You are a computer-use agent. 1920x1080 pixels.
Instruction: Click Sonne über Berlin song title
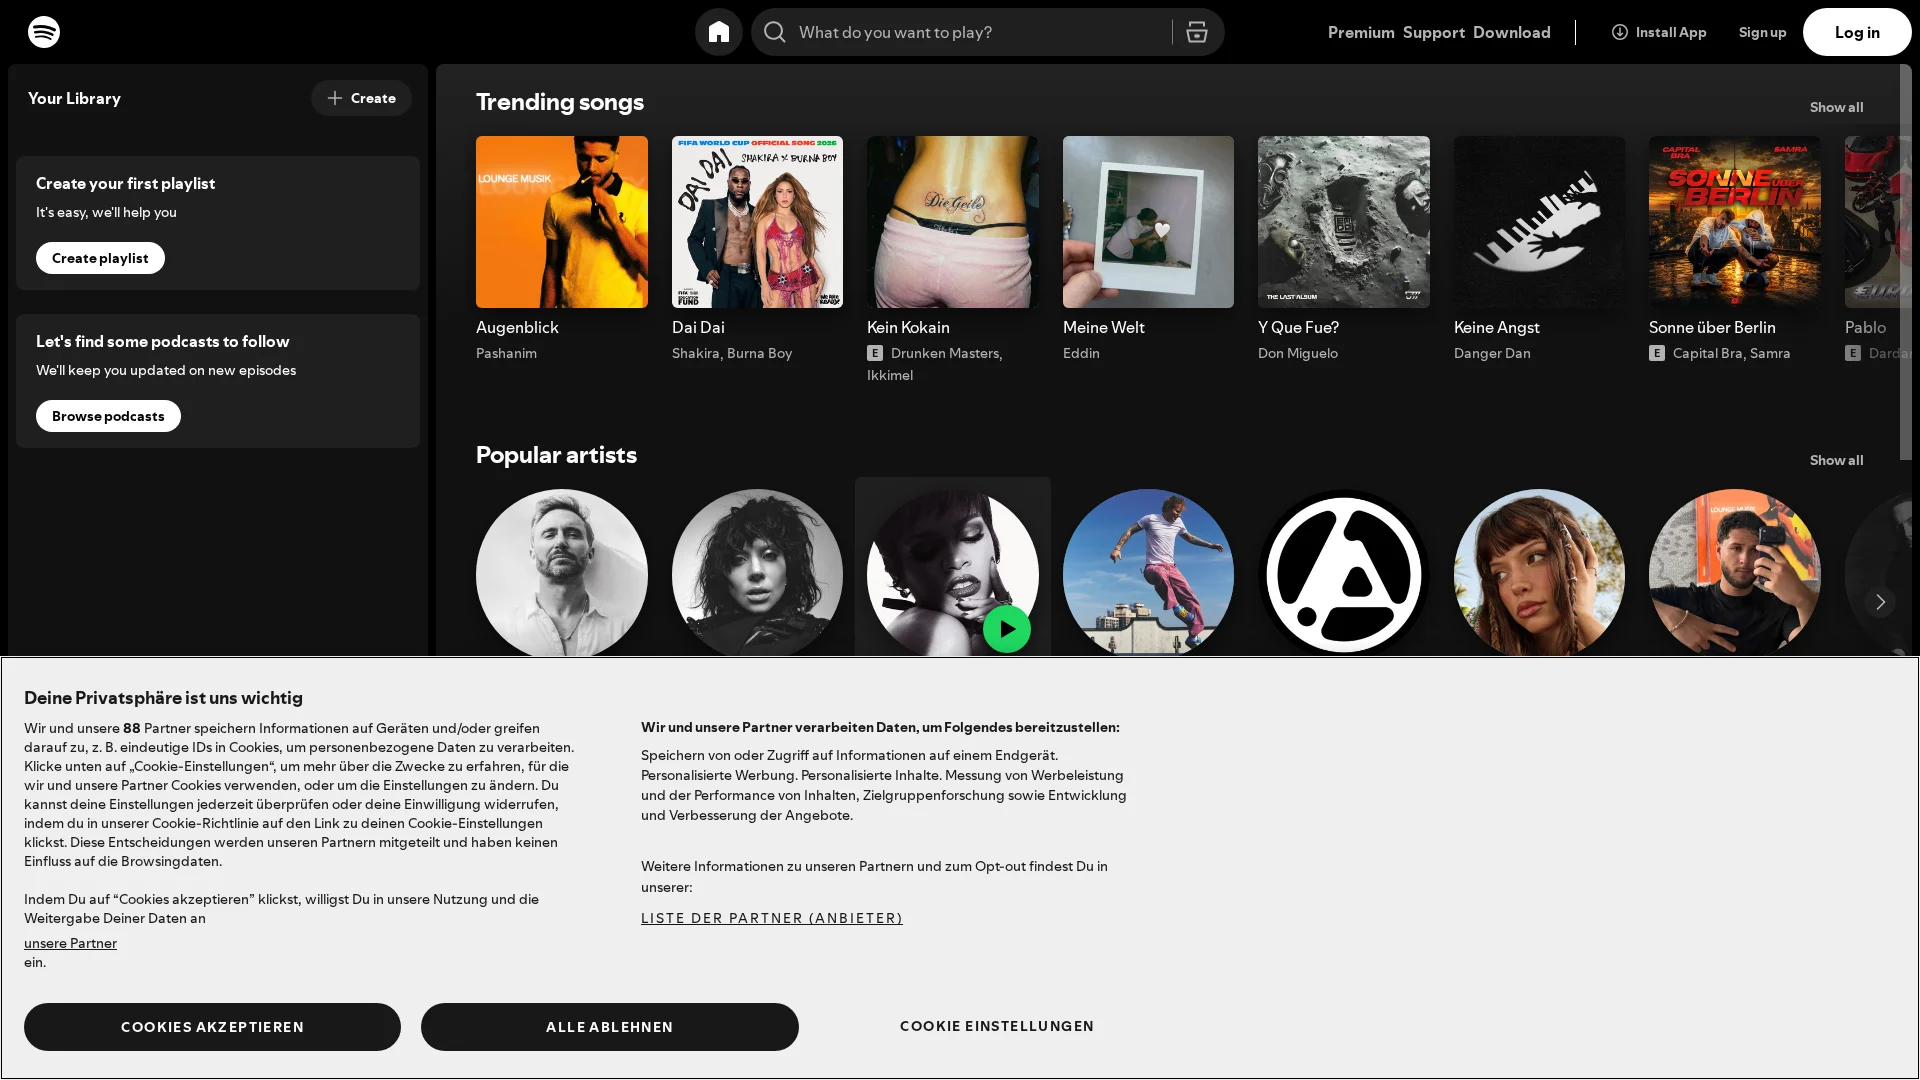[1712, 327]
